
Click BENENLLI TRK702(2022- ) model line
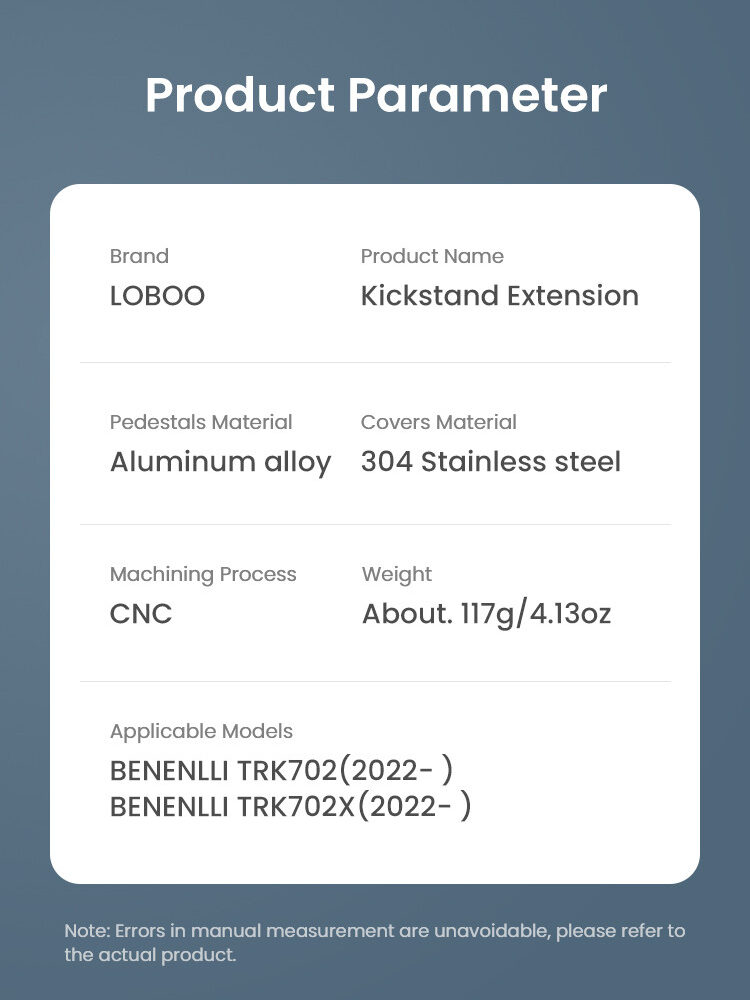(x=281, y=770)
